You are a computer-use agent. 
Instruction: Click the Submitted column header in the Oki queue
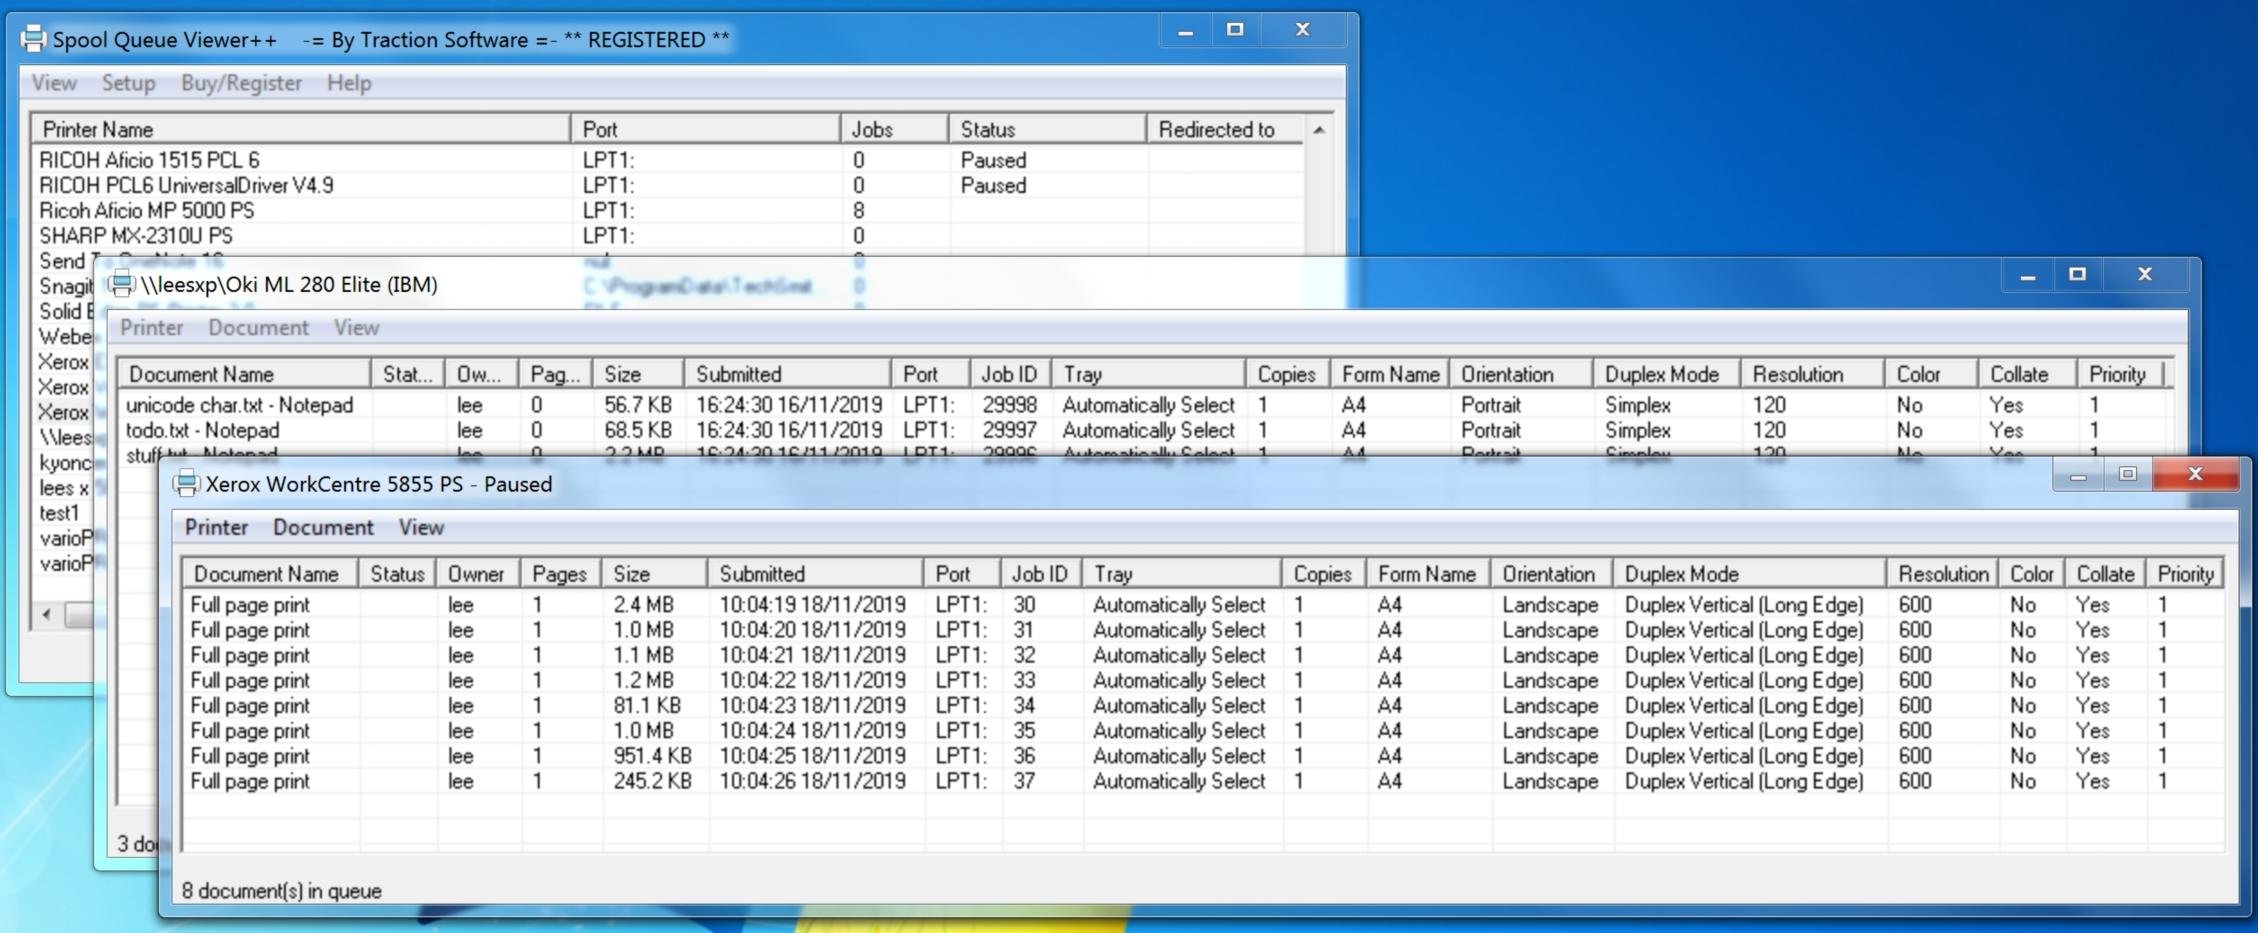pyautogui.click(x=738, y=373)
